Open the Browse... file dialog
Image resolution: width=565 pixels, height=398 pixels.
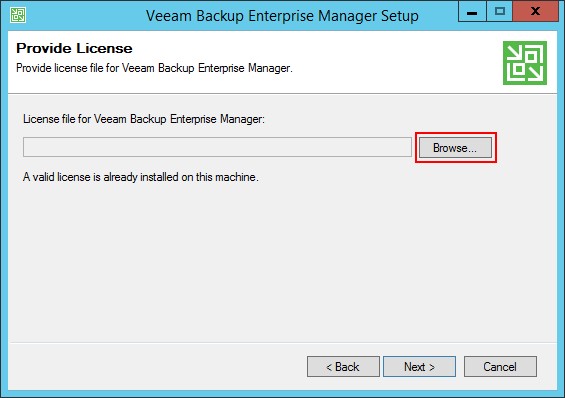455,148
